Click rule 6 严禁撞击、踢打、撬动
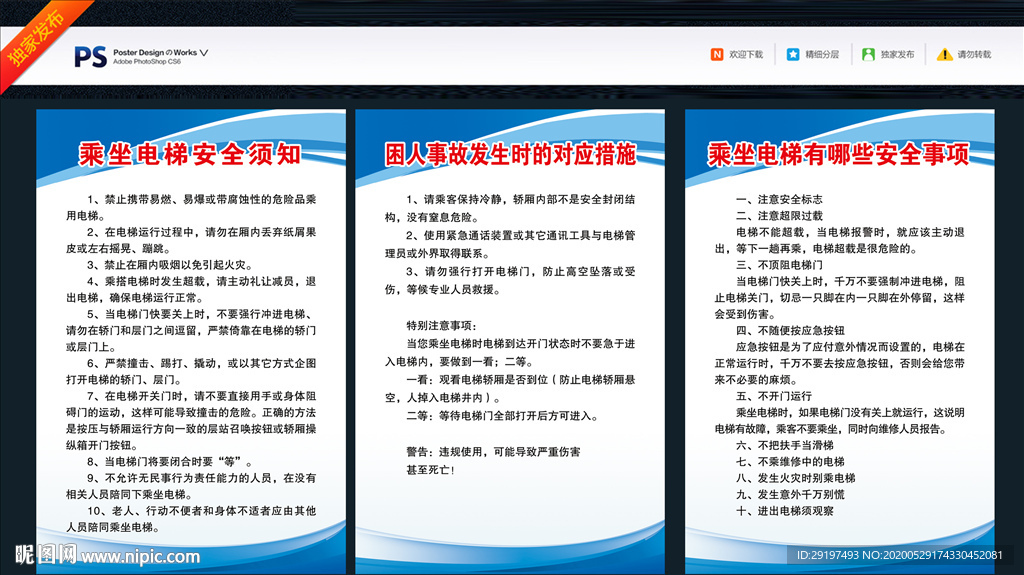 (191, 371)
